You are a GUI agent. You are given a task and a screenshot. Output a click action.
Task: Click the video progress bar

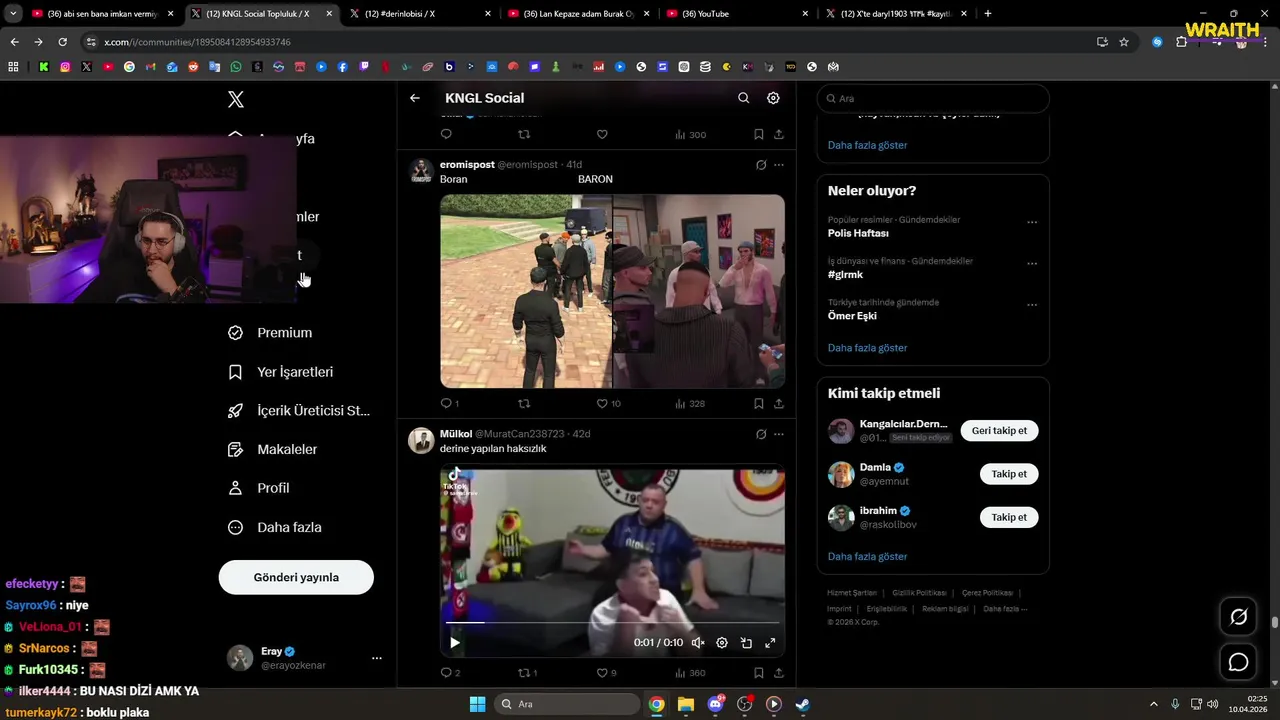612,622
